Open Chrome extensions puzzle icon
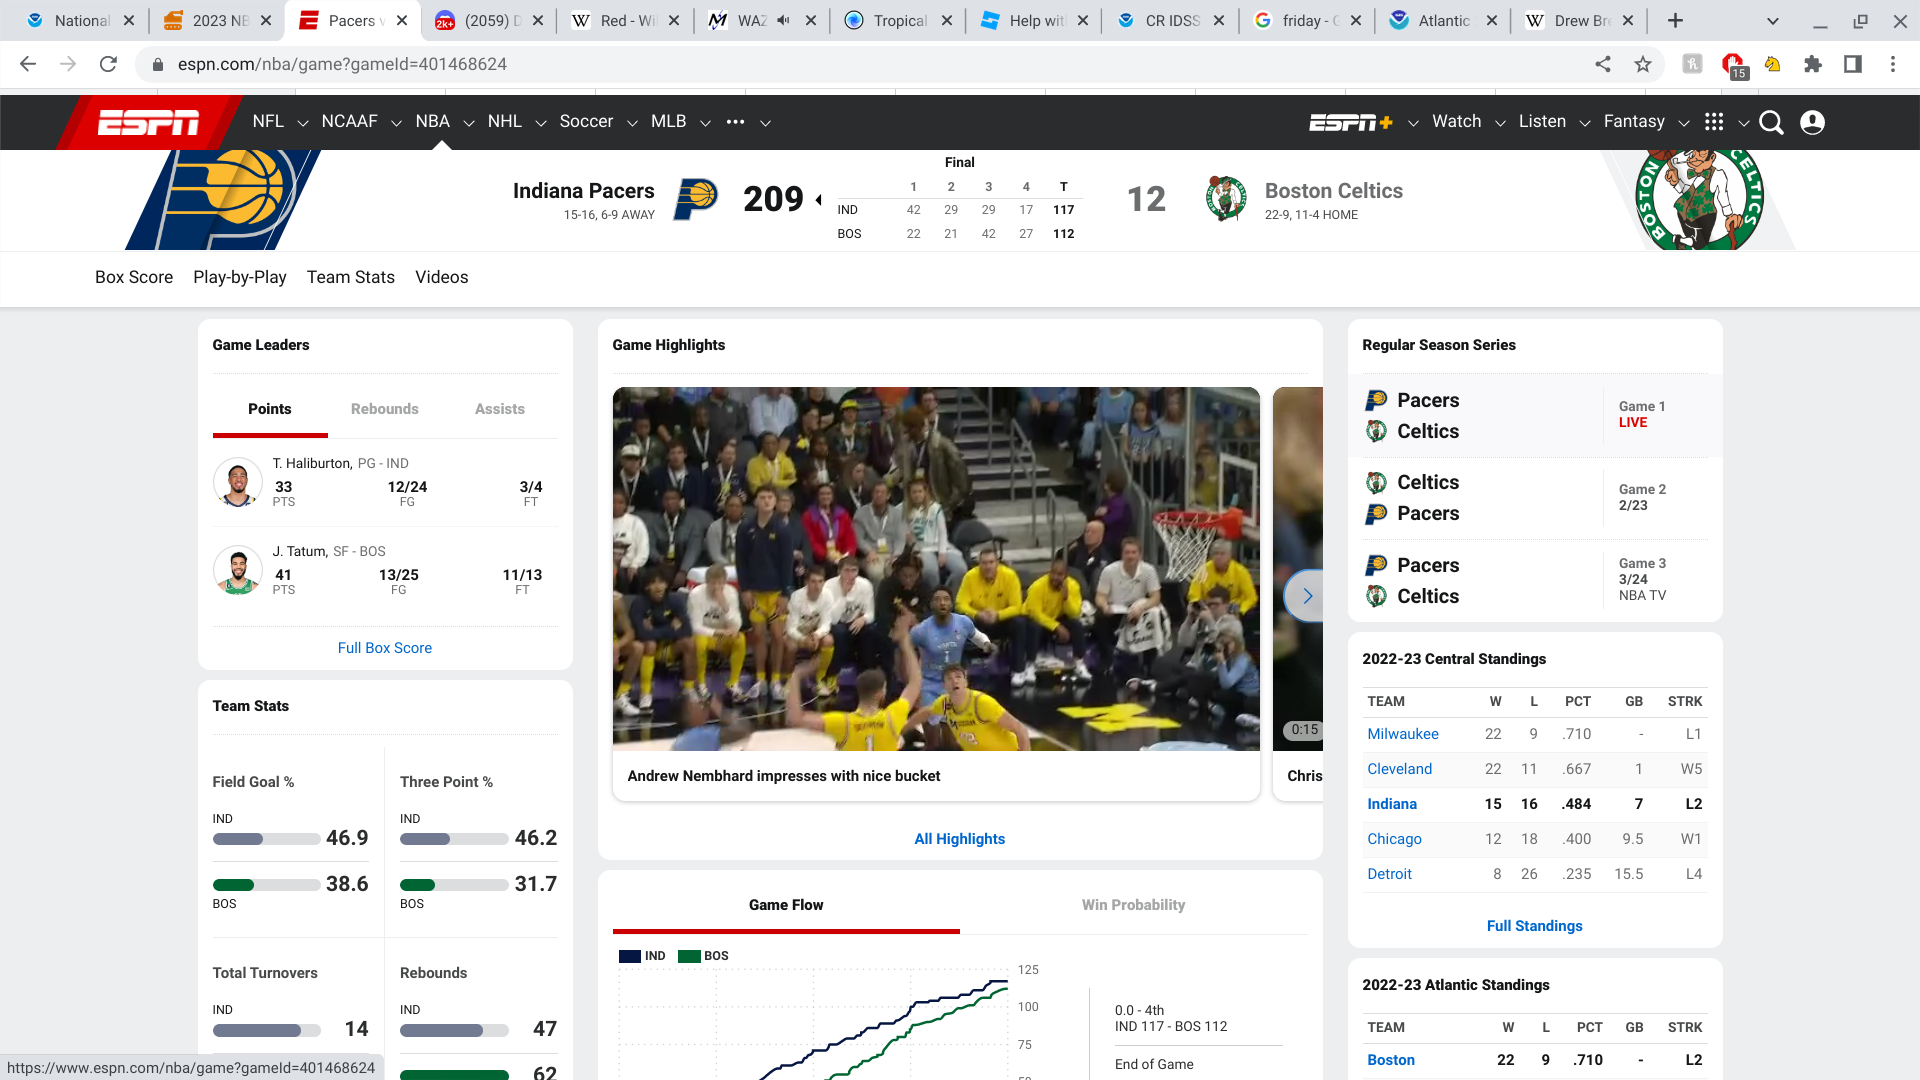Image resolution: width=1920 pixels, height=1080 pixels. [1812, 64]
